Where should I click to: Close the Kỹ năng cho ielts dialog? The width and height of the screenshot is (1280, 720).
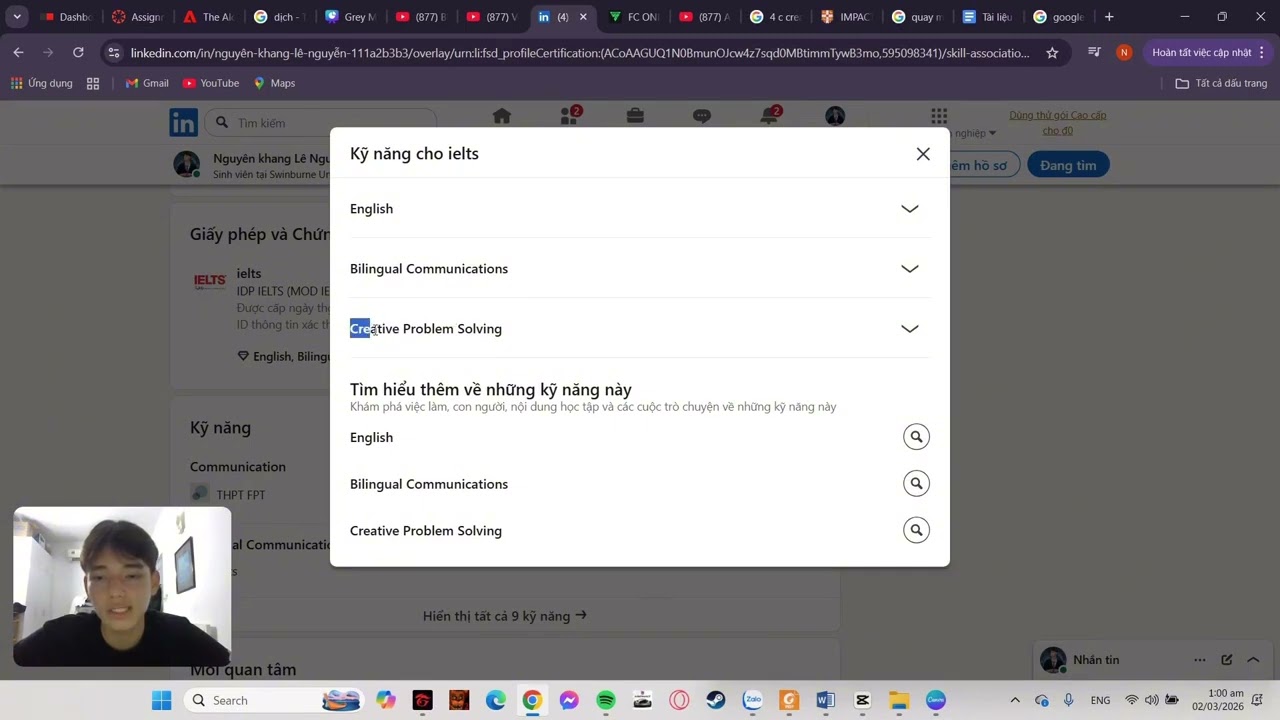point(923,154)
